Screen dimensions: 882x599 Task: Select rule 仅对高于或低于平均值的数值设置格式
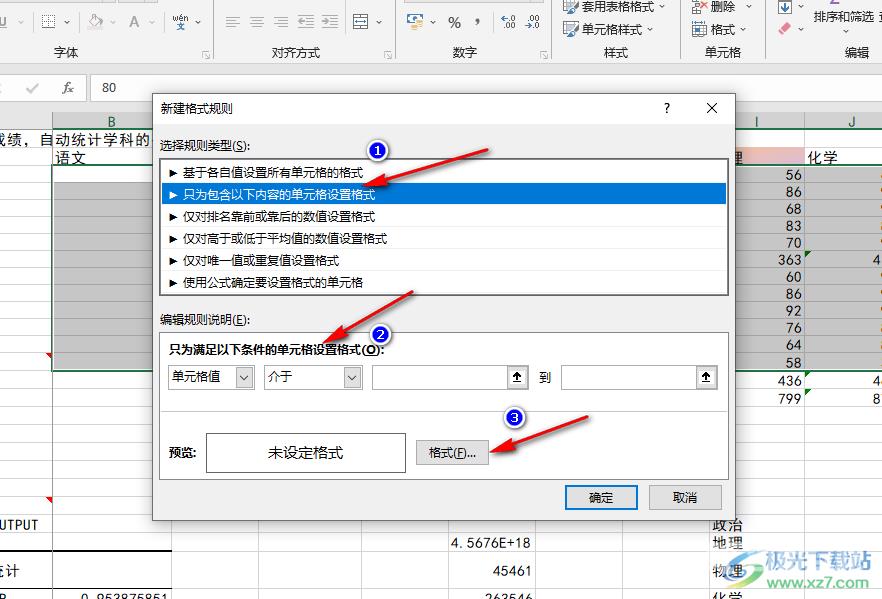tap(444, 238)
